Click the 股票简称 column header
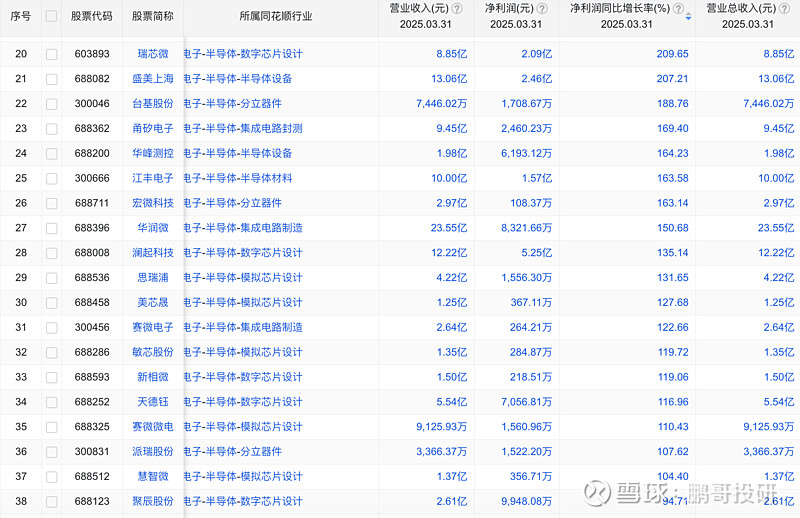This screenshot has width=800, height=518. pos(153,16)
